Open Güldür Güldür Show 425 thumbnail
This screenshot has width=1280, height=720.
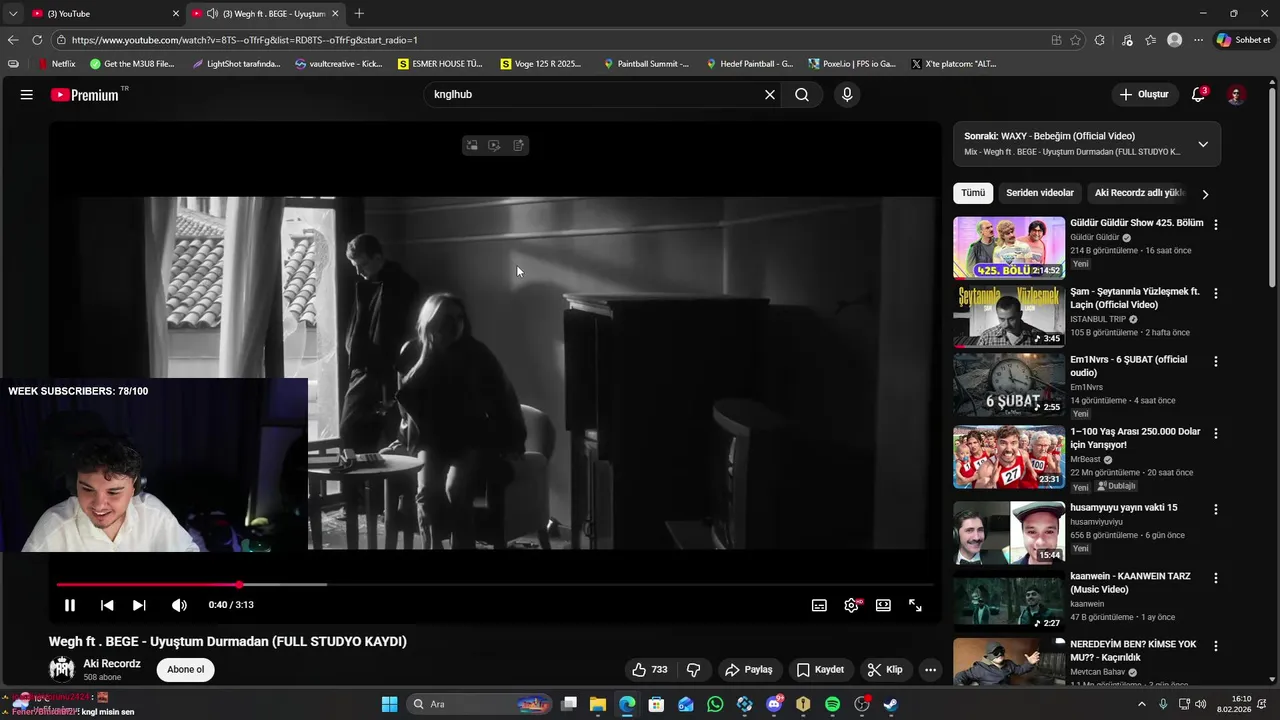(1009, 248)
